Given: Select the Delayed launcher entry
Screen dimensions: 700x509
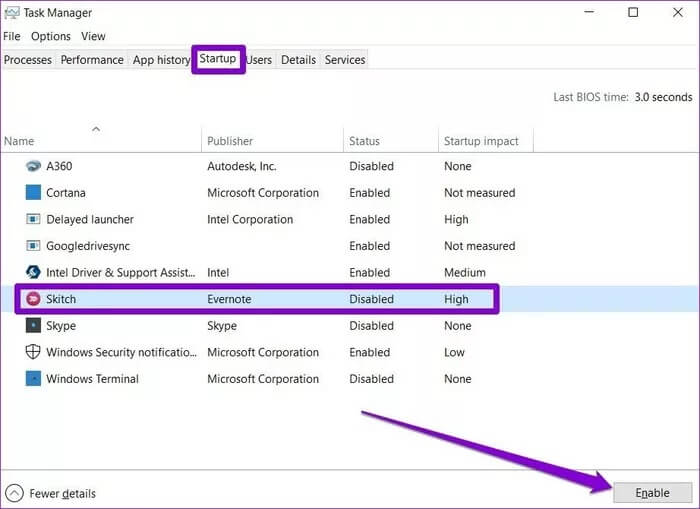Looking at the screenshot, I should tap(90, 219).
